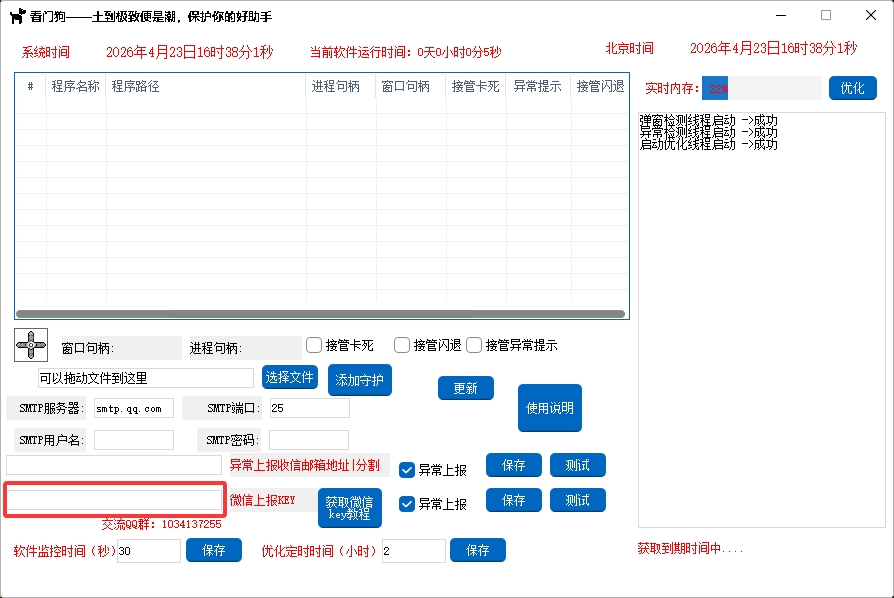Image resolution: width=894 pixels, height=598 pixels.
Task: Click 测试 on the email address row
Action: click(x=577, y=465)
